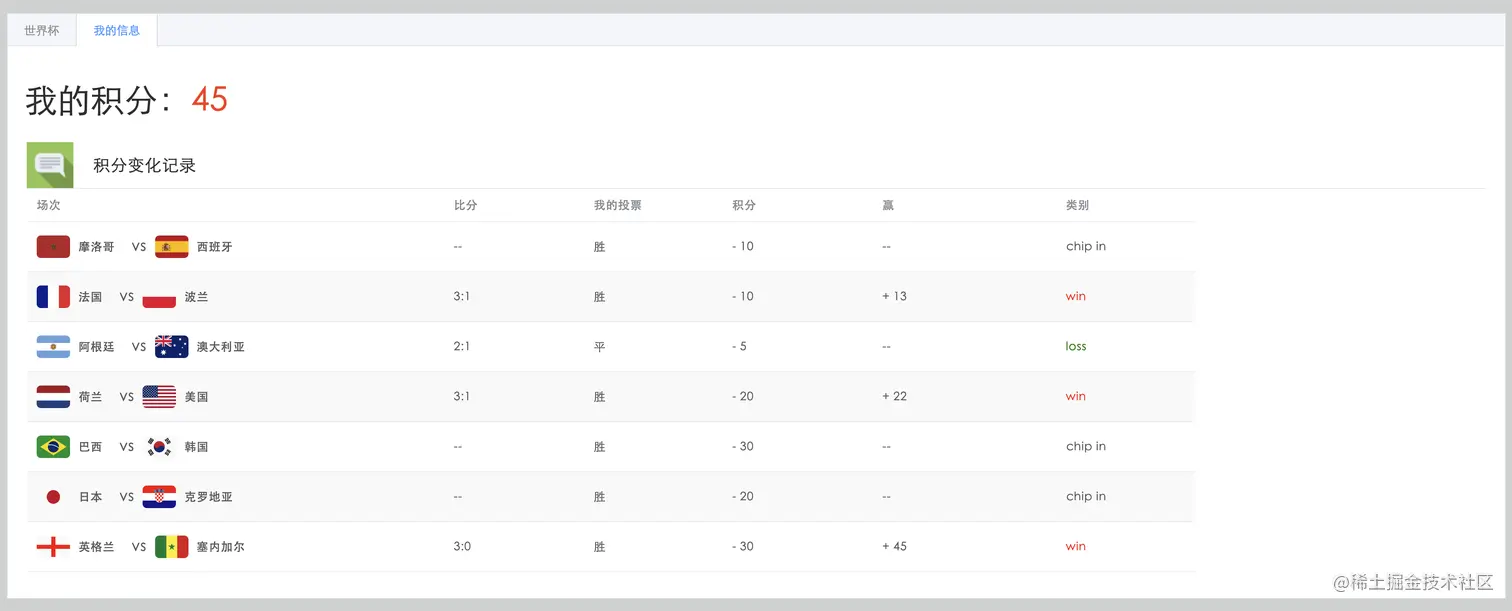
Task: Click the Morocco flag icon
Action: coord(53,246)
